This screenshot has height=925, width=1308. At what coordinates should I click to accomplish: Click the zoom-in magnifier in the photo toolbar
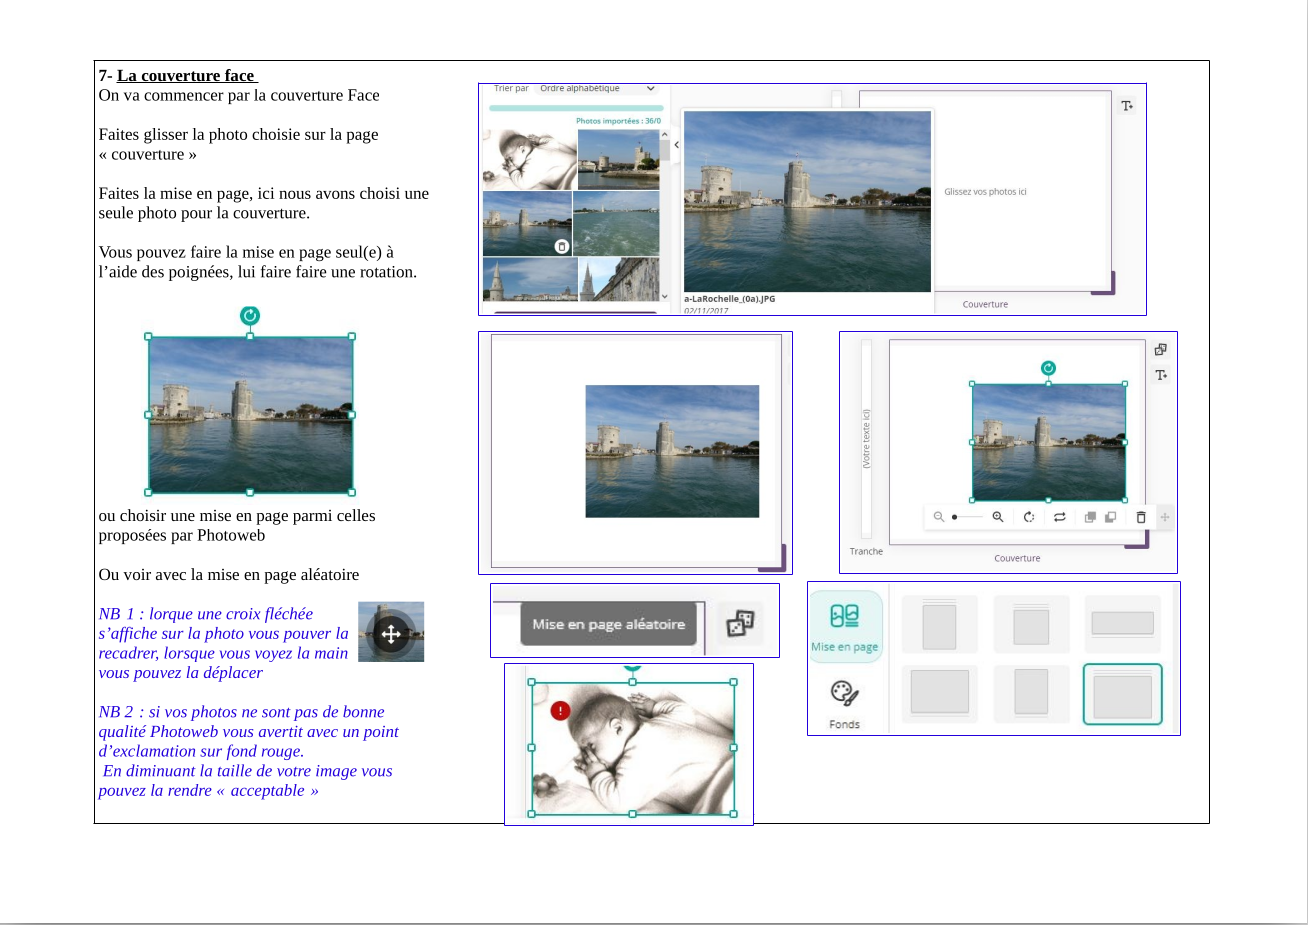pos(997,517)
